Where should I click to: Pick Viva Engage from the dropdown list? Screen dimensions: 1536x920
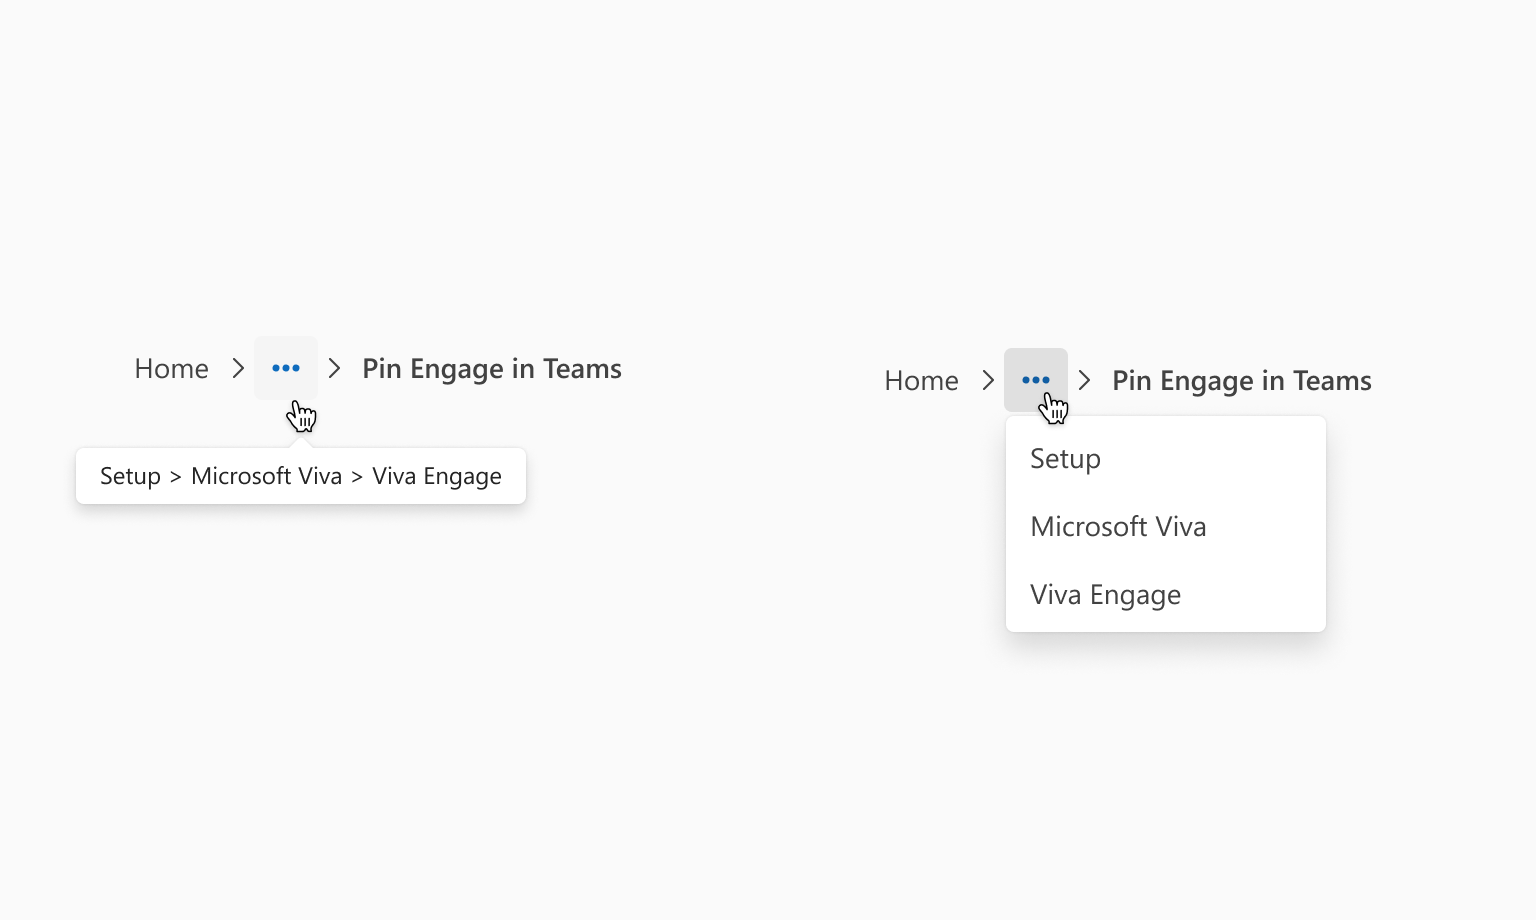(x=1166, y=594)
